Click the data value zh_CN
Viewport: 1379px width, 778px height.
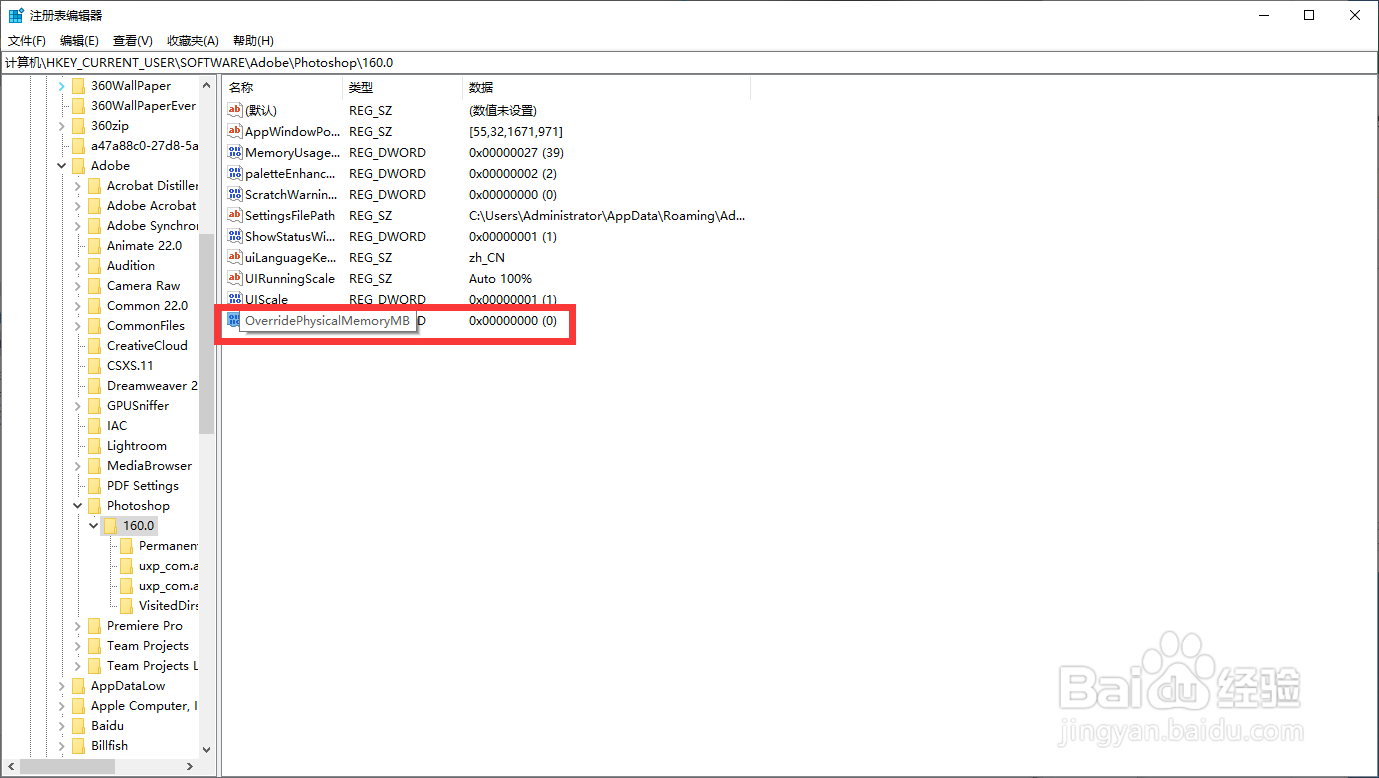[x=487, y=257]
